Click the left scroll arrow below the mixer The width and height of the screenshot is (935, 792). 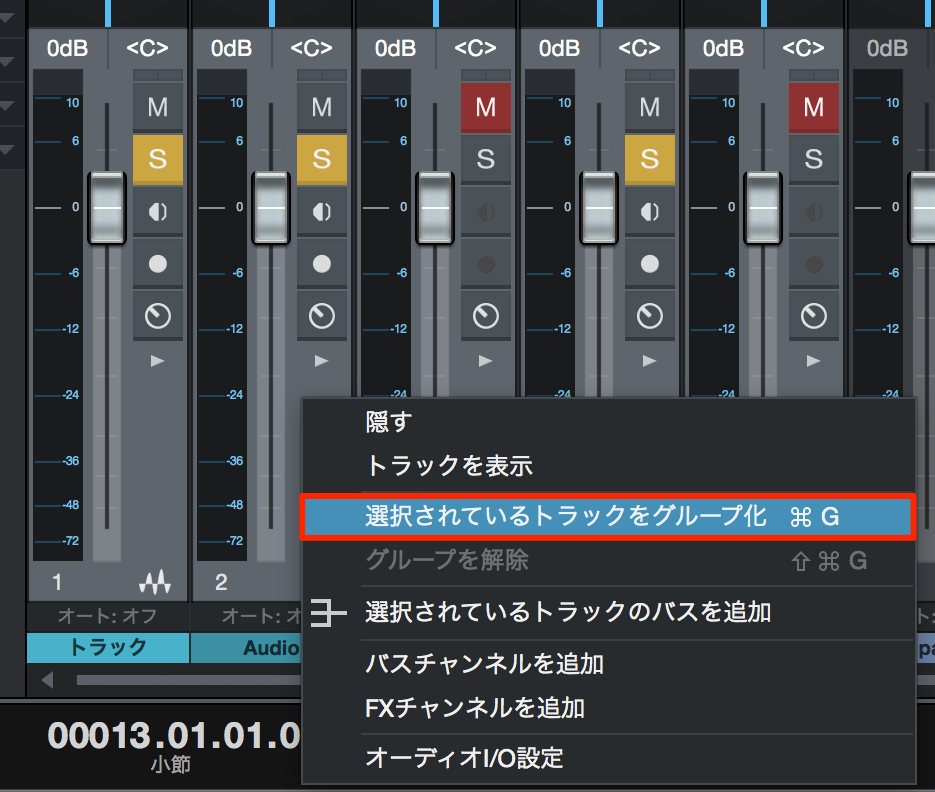tap(48, 679)
